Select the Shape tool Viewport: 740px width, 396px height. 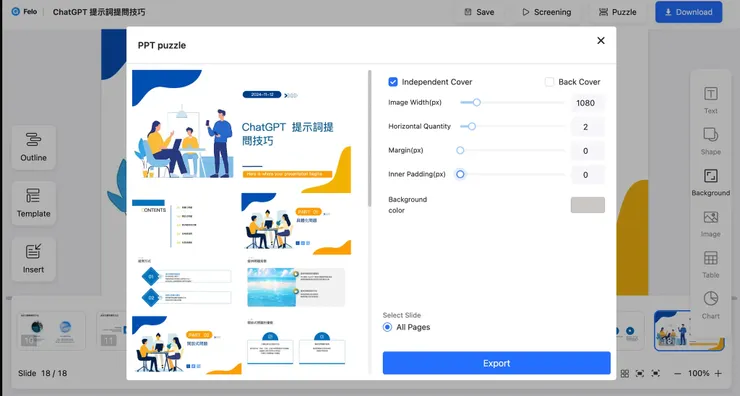(711, 141)
